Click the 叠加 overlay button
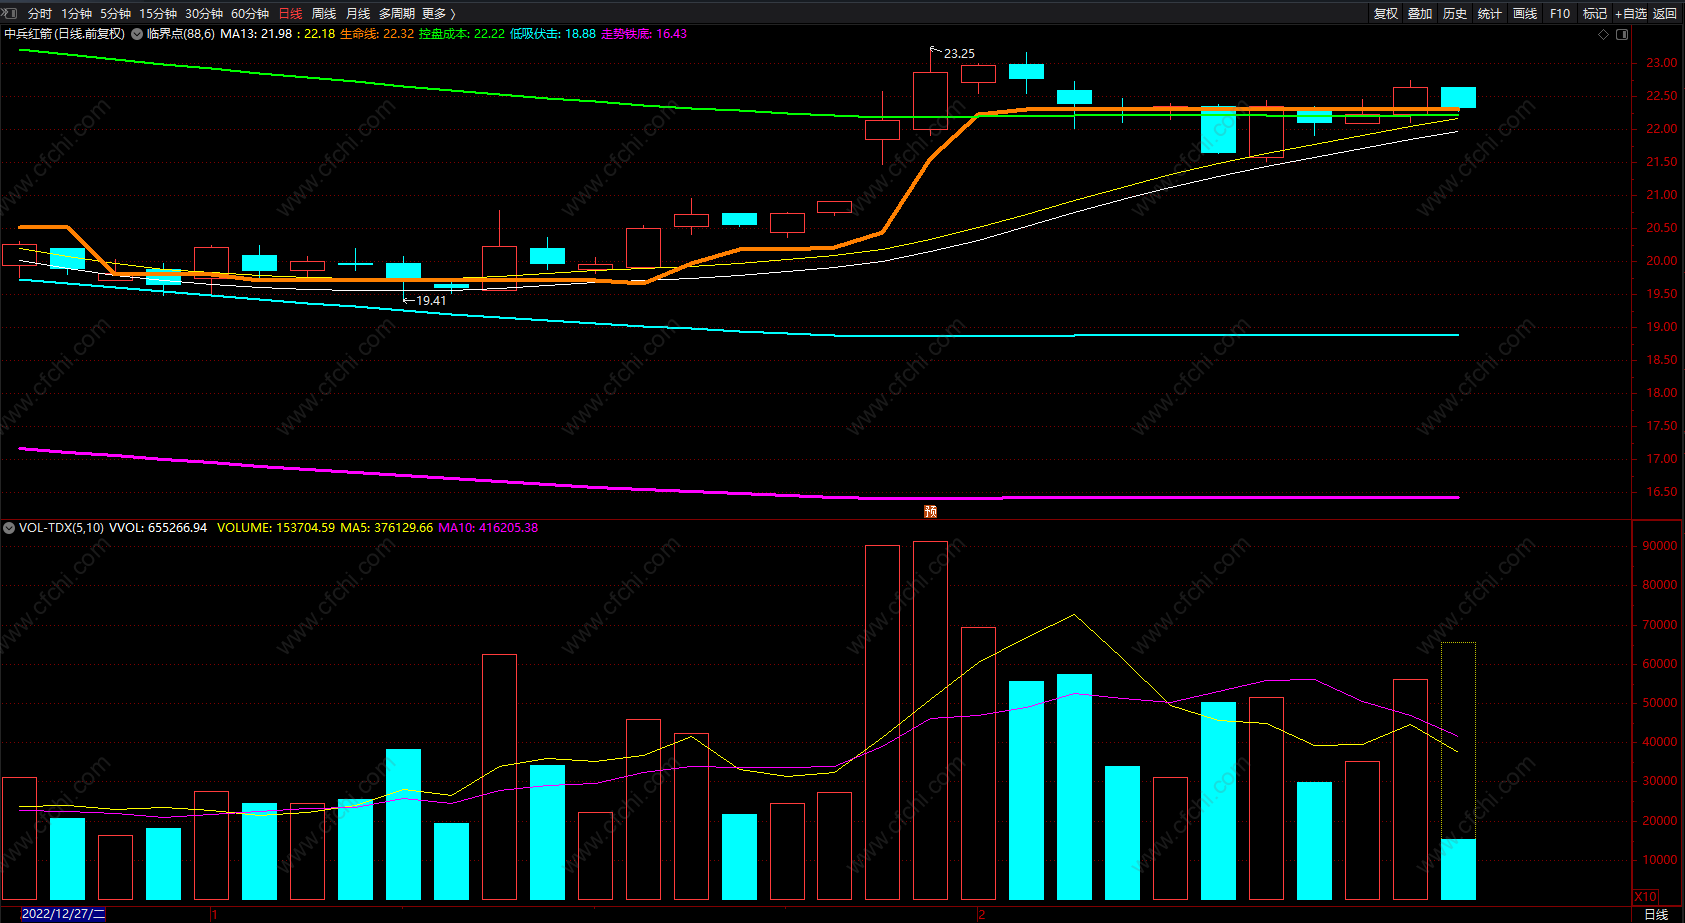 1420,14
